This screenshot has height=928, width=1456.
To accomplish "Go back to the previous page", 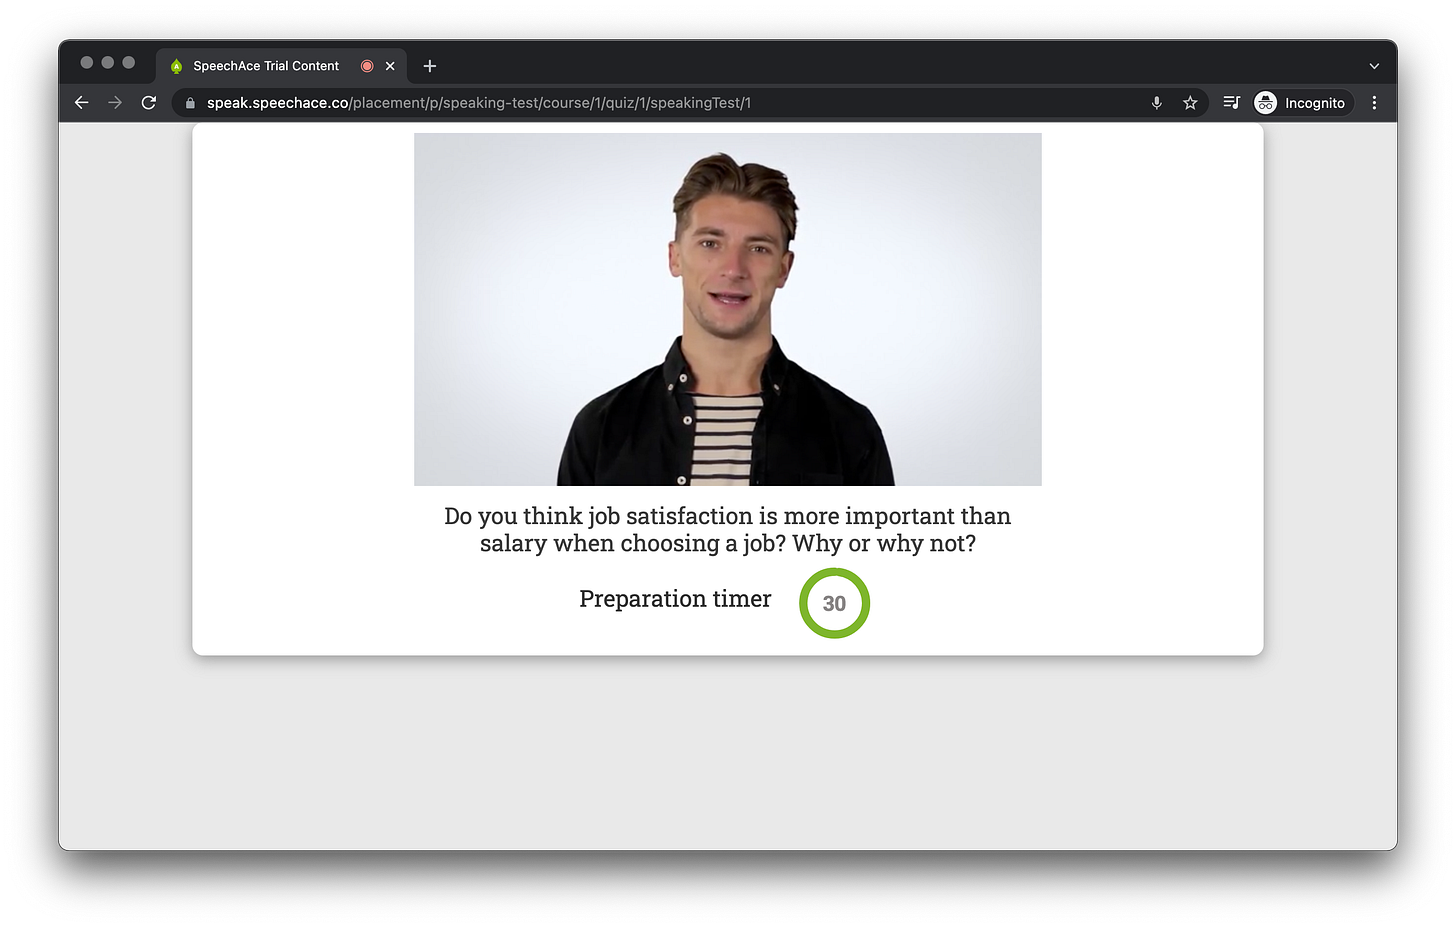I will point(82,103).
